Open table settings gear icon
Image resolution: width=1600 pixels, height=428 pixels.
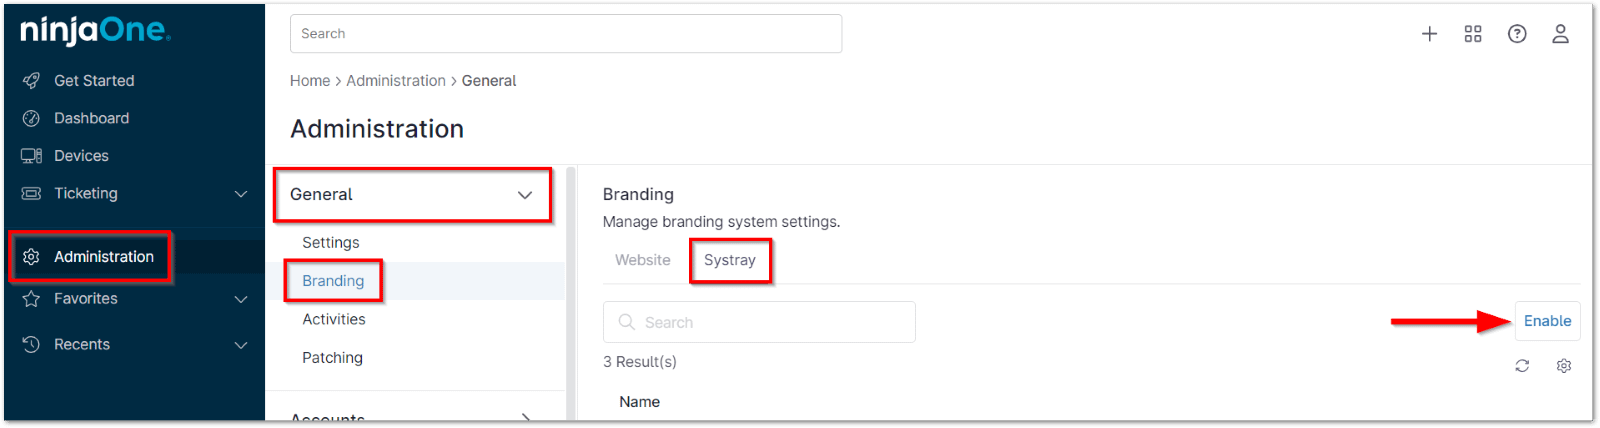point(1564,366)
